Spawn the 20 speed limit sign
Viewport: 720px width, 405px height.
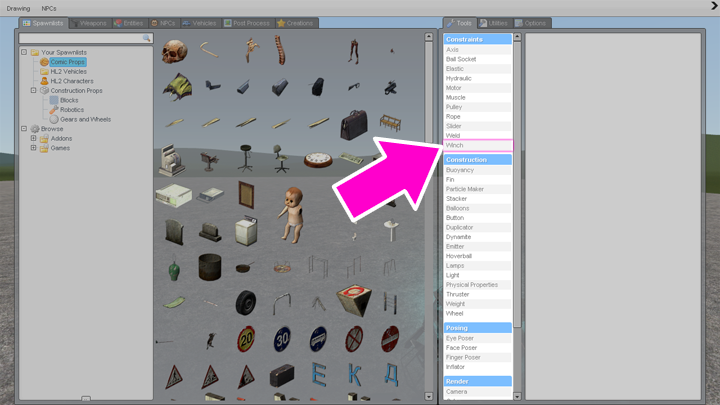(246, 339)
